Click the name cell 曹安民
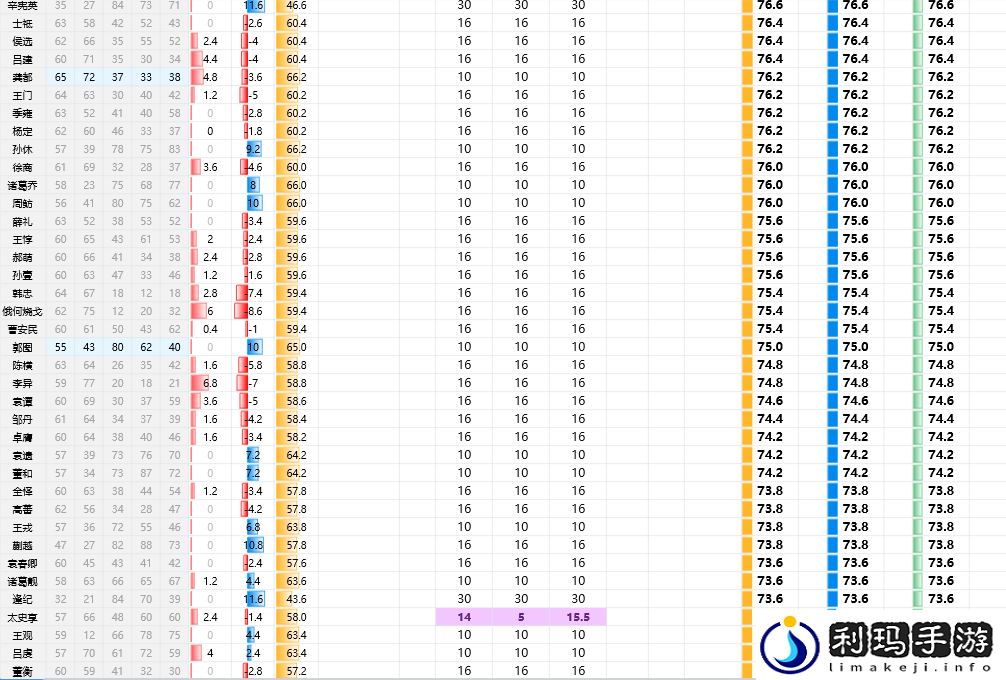1006x680 pixels. (x=22, y=329)
